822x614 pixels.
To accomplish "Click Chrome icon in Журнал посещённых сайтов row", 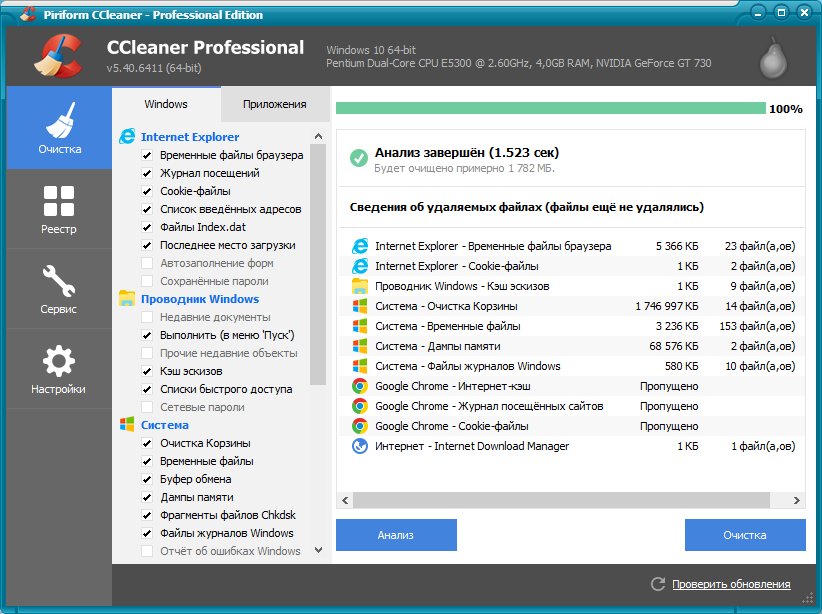I will (x=360, y=406).
